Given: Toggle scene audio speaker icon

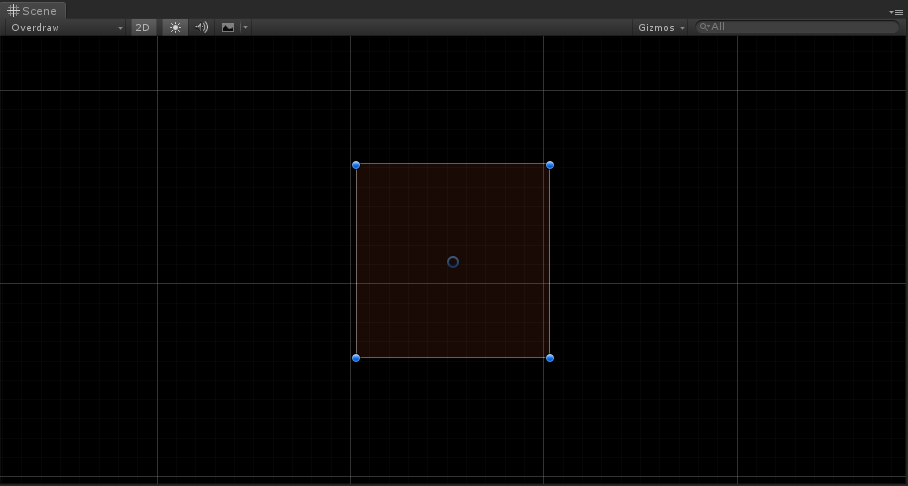Looking at the screenshot, I should (x=202, y=27).
